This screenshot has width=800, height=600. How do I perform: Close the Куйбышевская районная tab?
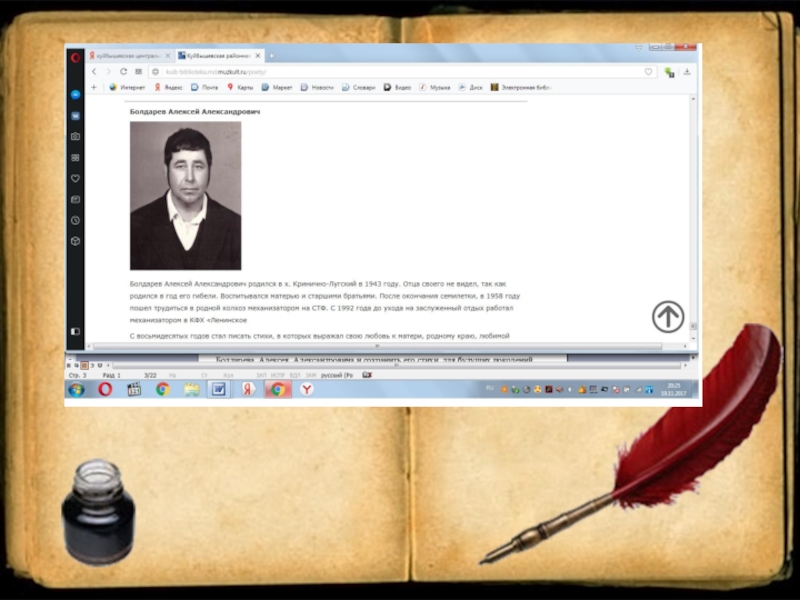(258, 56)
